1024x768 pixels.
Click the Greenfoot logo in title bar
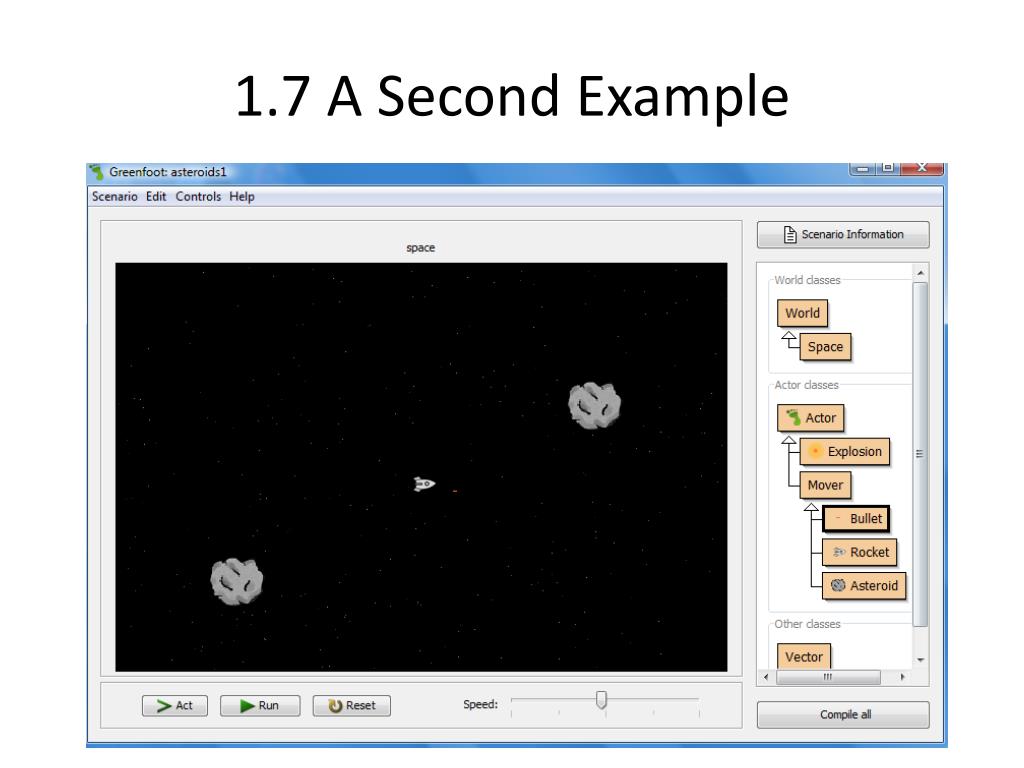click(97, 172)
